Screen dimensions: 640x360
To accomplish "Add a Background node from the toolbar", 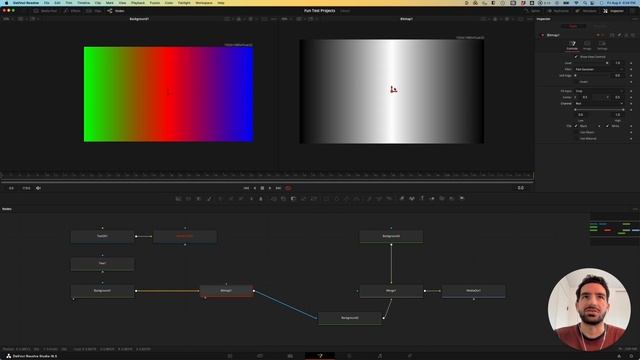I will pyautogui.click(x=178, y=198).
